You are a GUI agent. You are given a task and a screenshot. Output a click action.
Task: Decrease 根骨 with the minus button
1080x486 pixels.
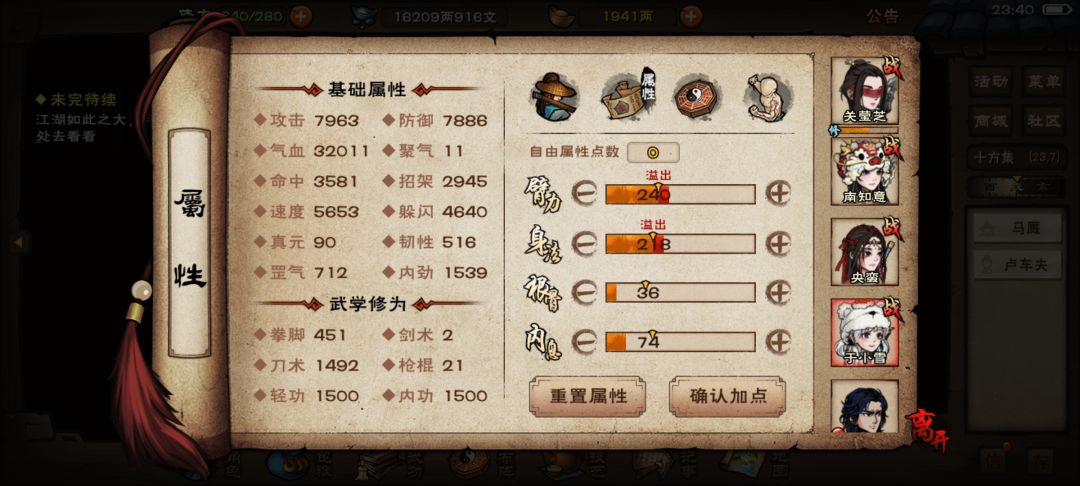(584, 293)
